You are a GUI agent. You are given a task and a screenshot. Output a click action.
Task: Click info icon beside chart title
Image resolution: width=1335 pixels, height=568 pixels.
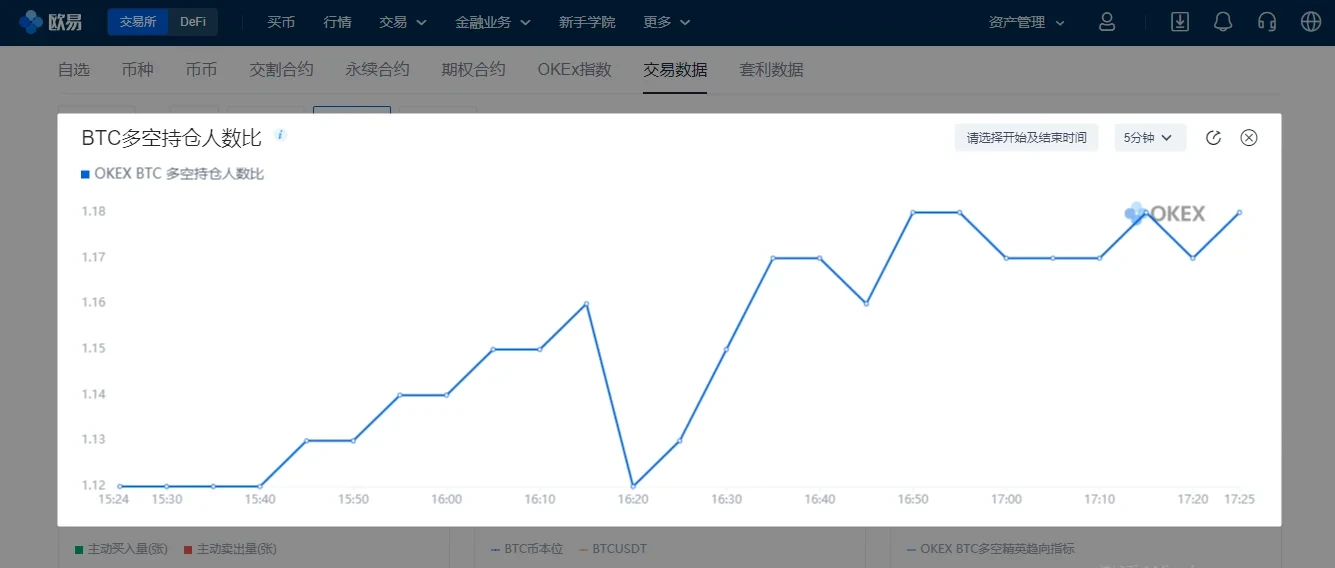click(281, 135)
